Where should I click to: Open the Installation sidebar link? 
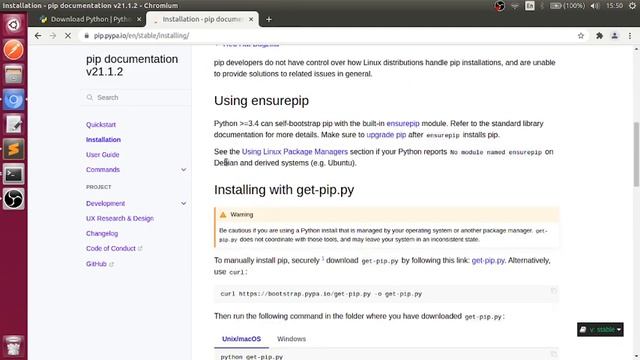click(x=103, y=140)
